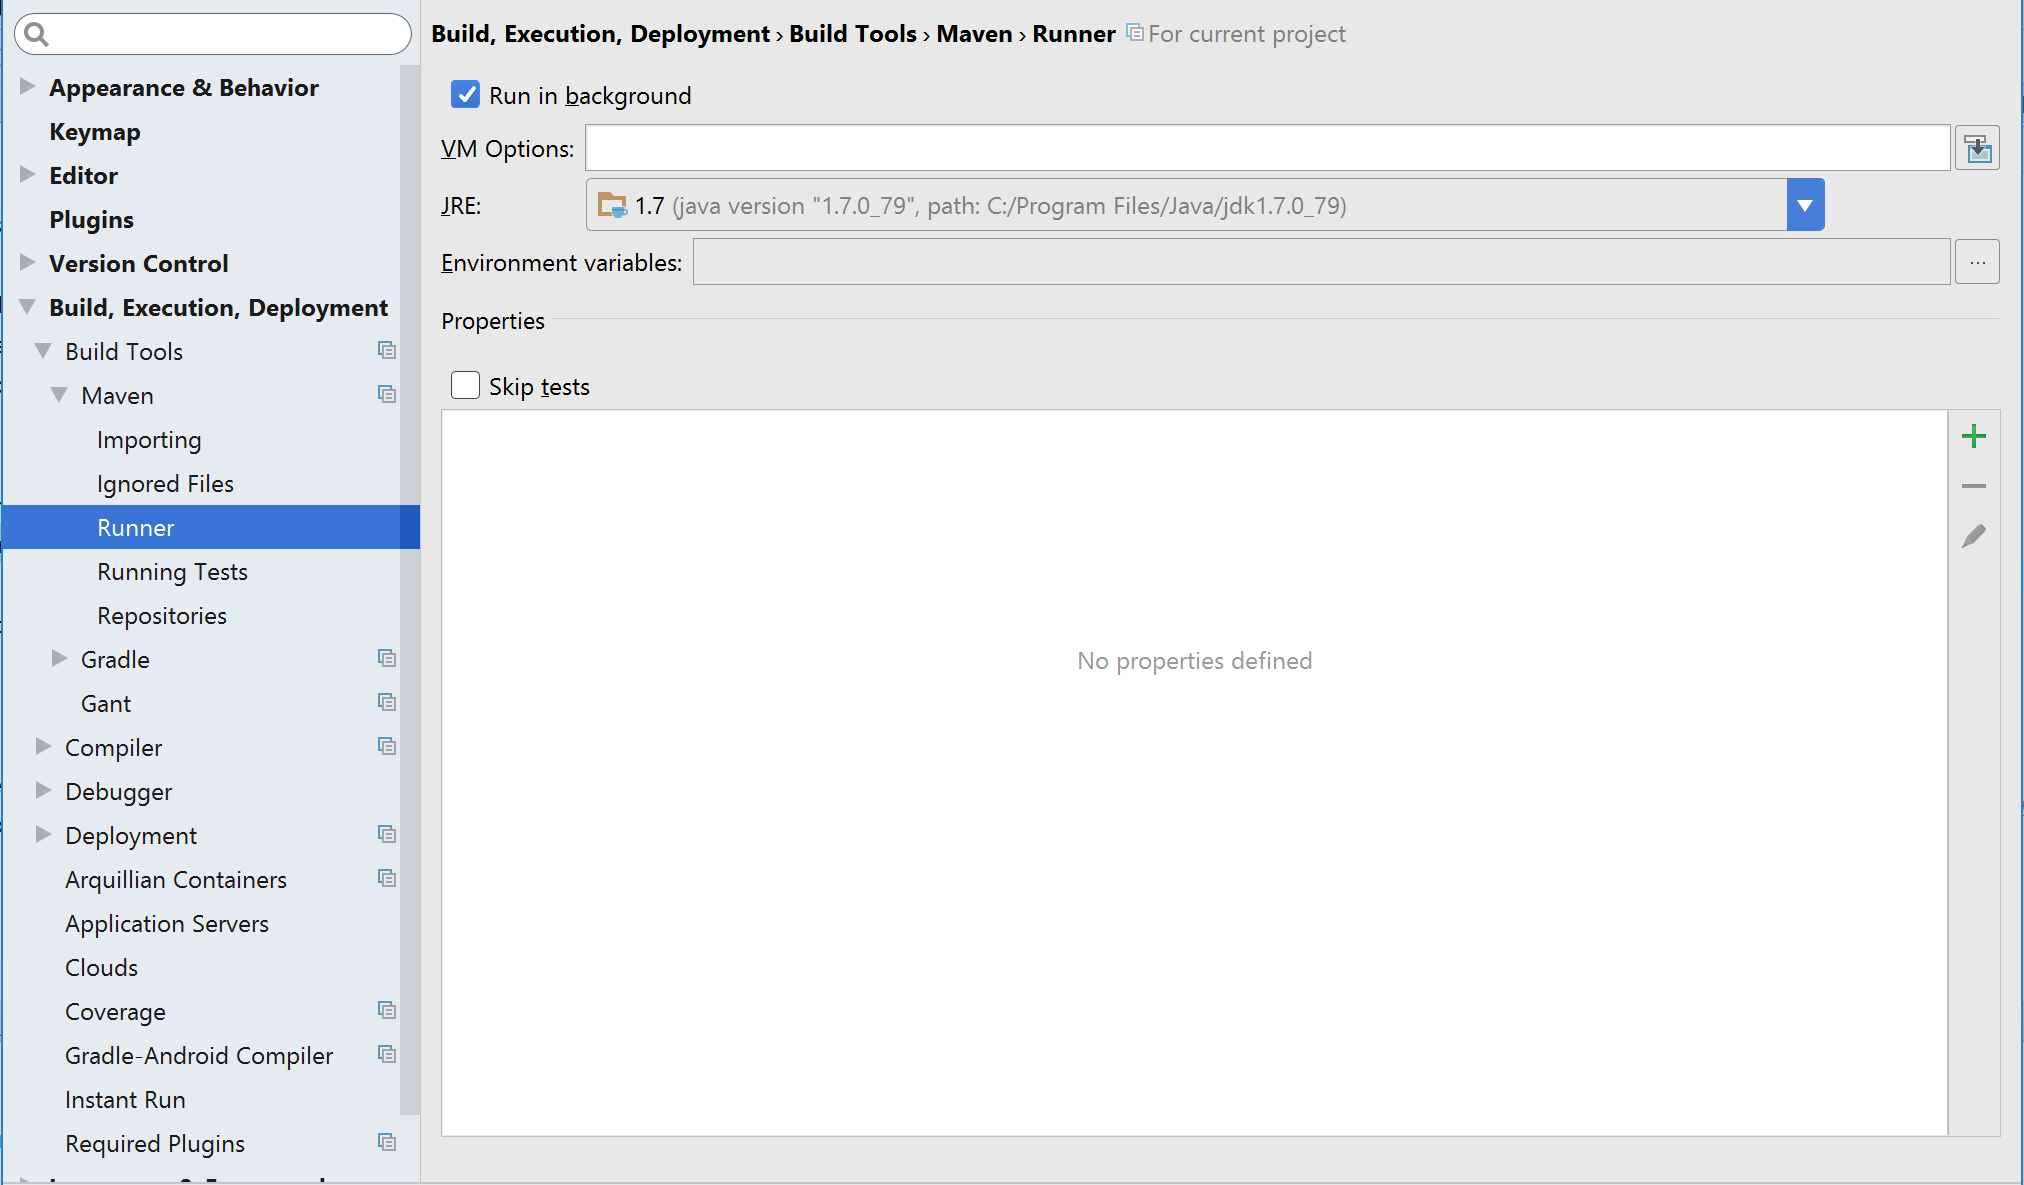The image size is (2024, 1185).
Task: Open the JRE dropdown arrow
Action: [x=1805, y=205]
